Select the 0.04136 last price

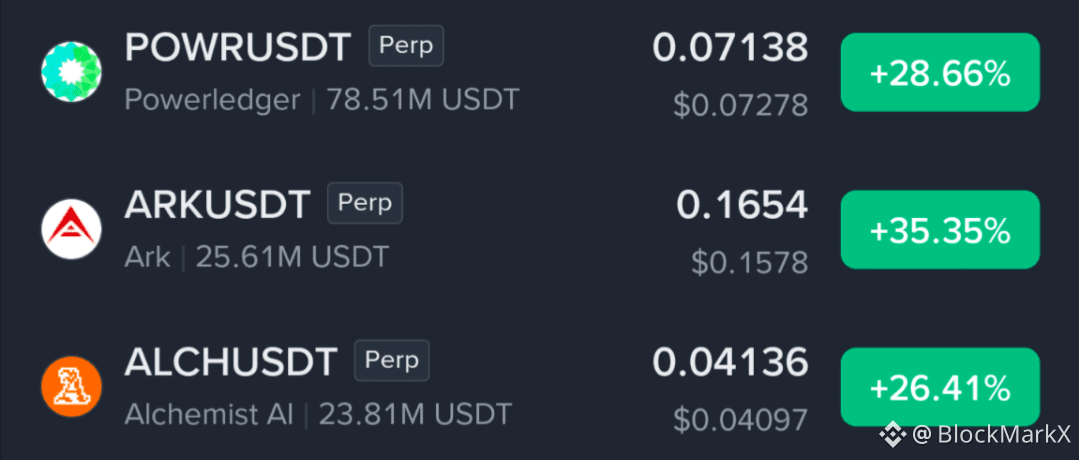[x=730, y=362]
